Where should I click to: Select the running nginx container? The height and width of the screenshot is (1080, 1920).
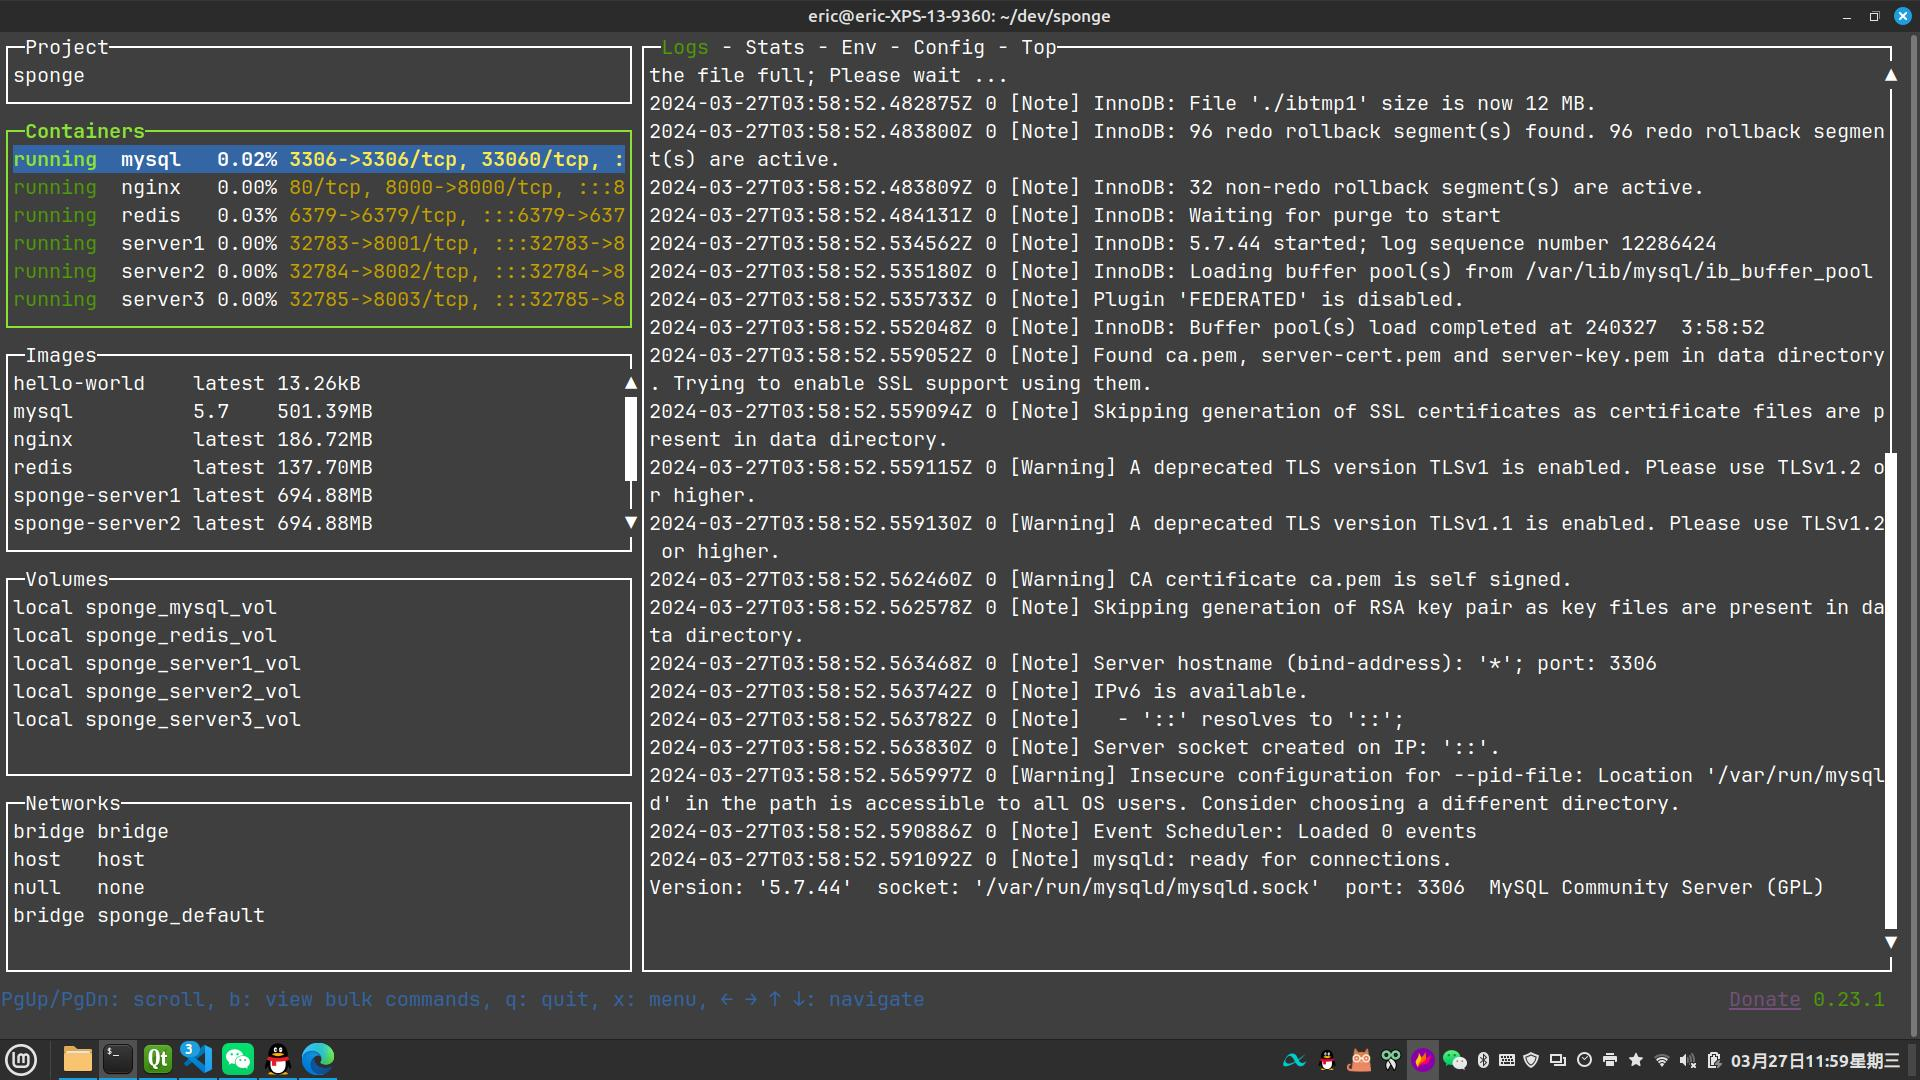(x=318, y=187)
